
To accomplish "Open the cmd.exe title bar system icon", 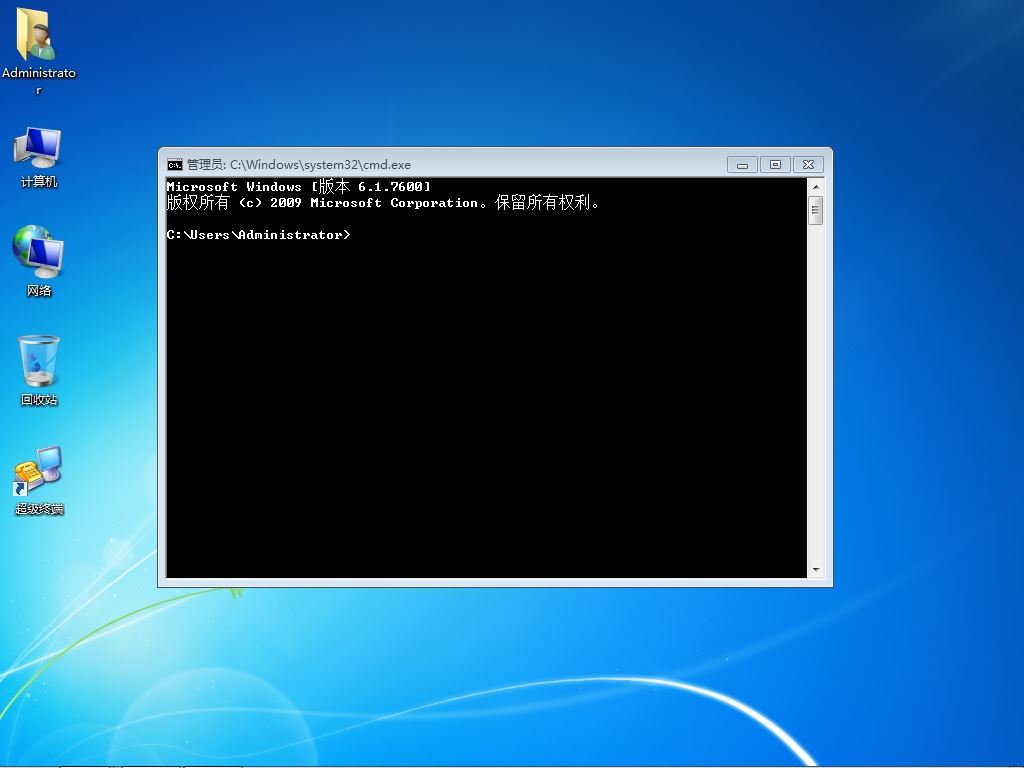I will point(174,165).
